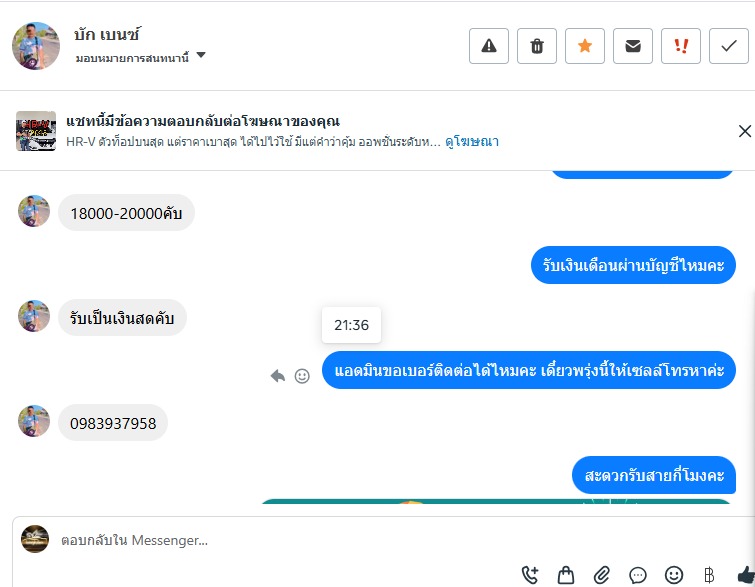Toggle the red double-exclamation priority flag

(681, 46)
